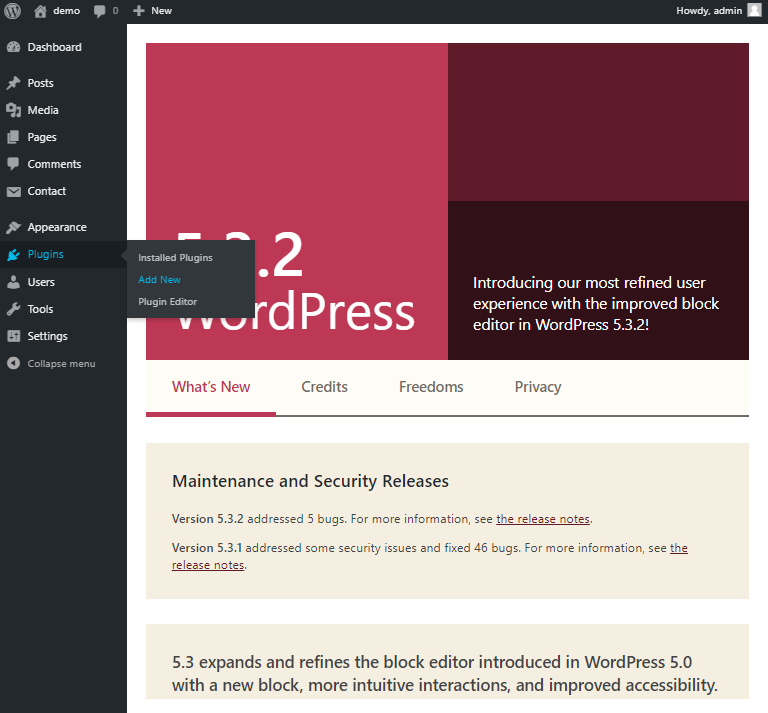Open Tools menu label
The width and height of the screenshot is (768, 713).
click(x=40, y=309)
